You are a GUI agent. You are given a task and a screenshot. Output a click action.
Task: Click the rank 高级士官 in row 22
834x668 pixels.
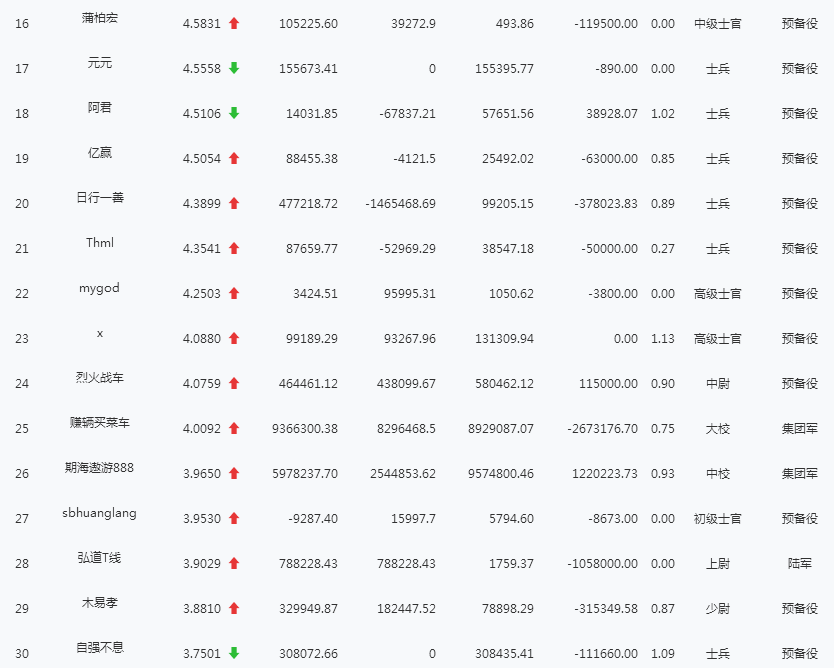pos(718,294)
